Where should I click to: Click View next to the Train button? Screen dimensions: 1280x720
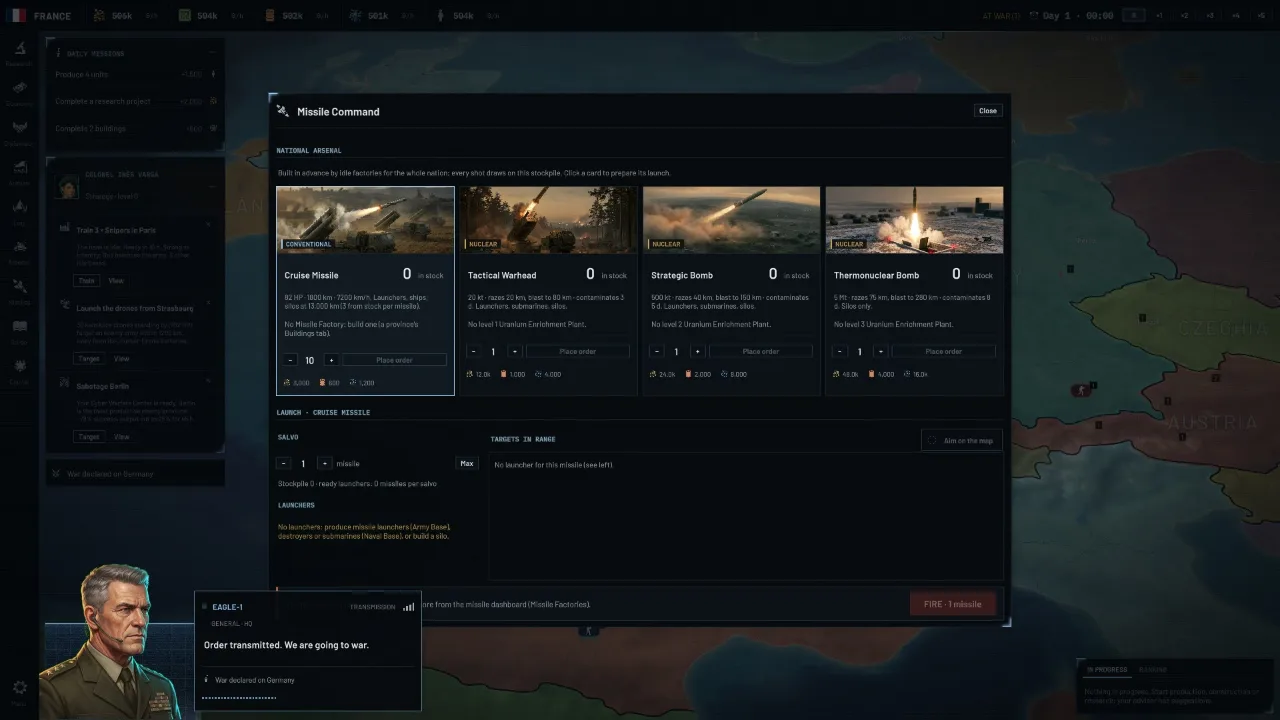(x=116, y=281)
